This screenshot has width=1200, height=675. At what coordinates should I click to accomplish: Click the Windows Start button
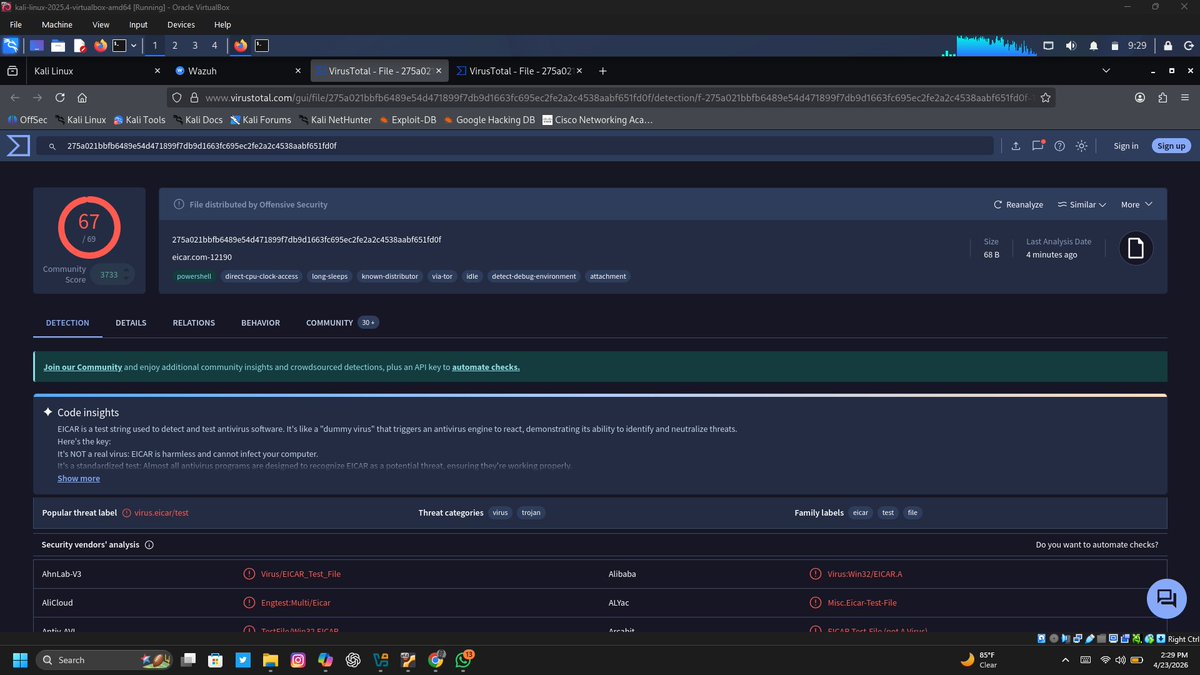tap(18, 660)
